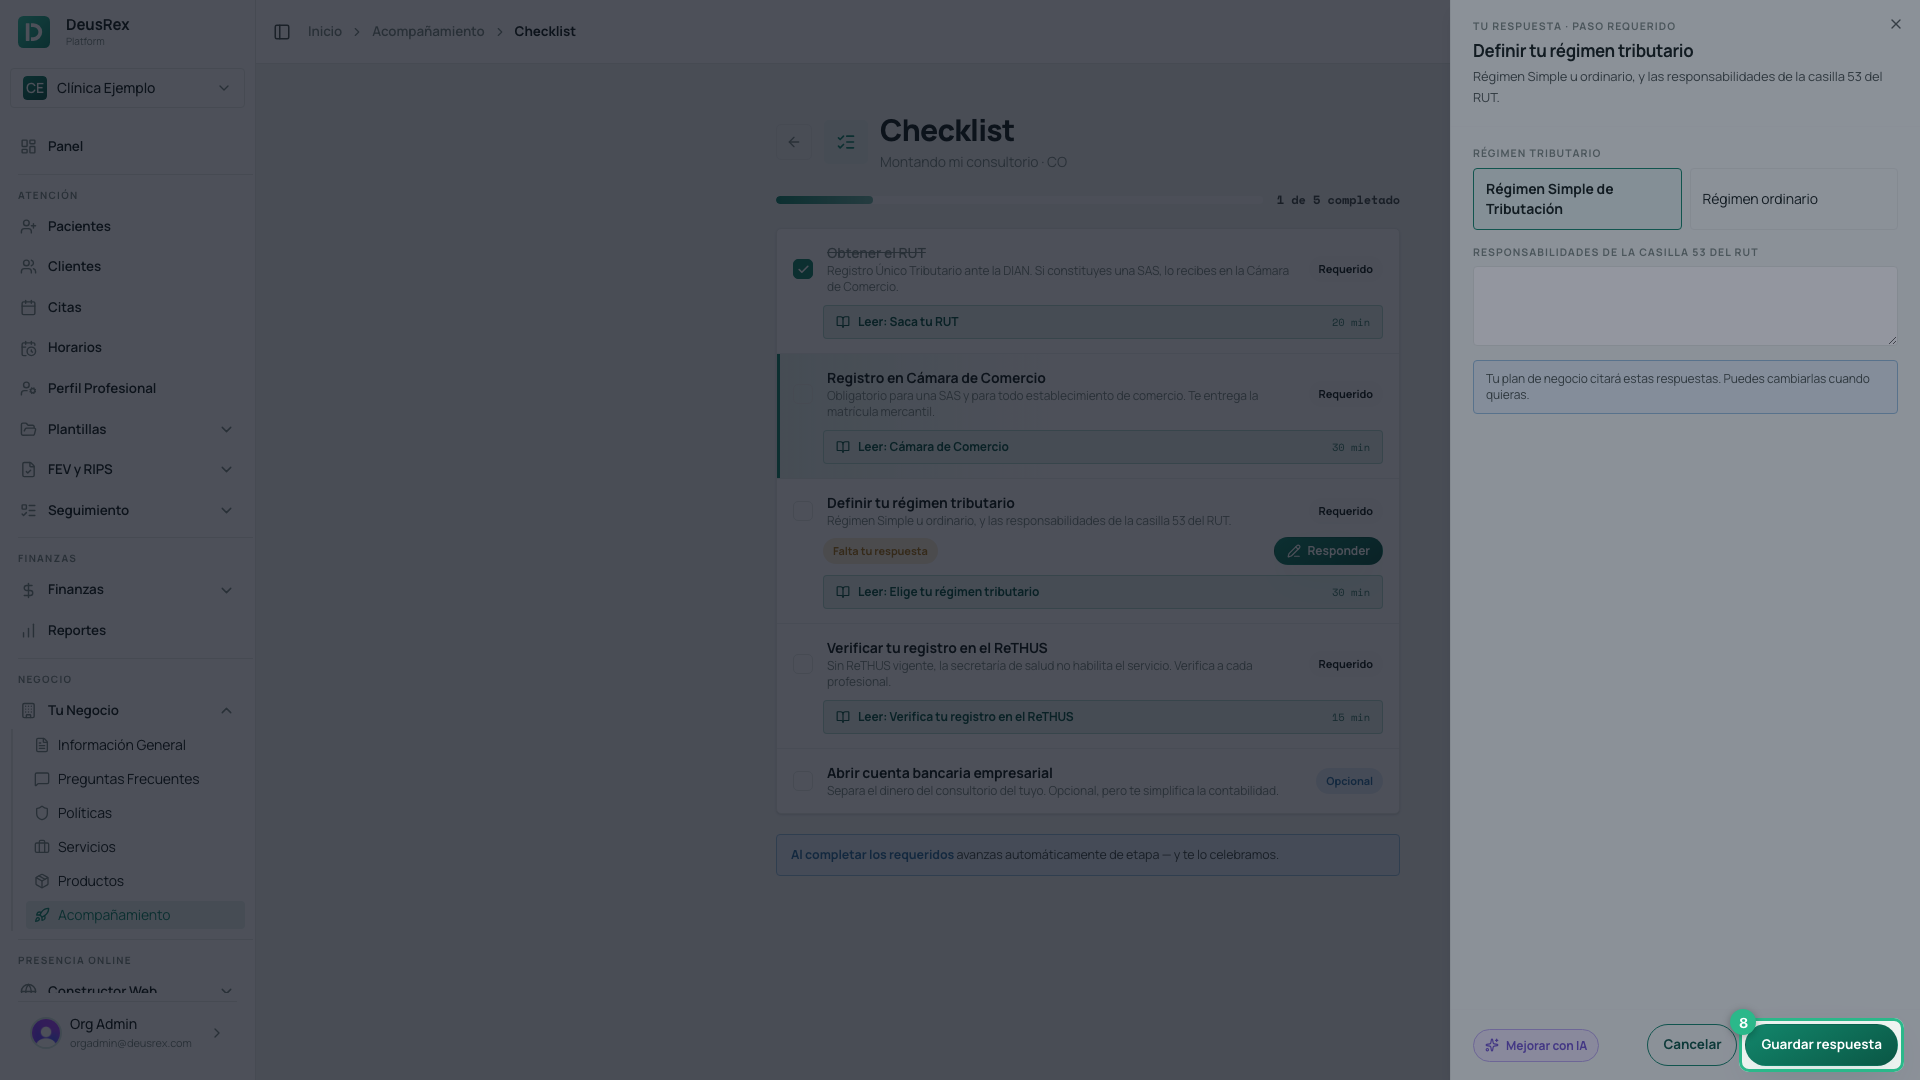Click the Reportes chart icon

tap(28, 631)
